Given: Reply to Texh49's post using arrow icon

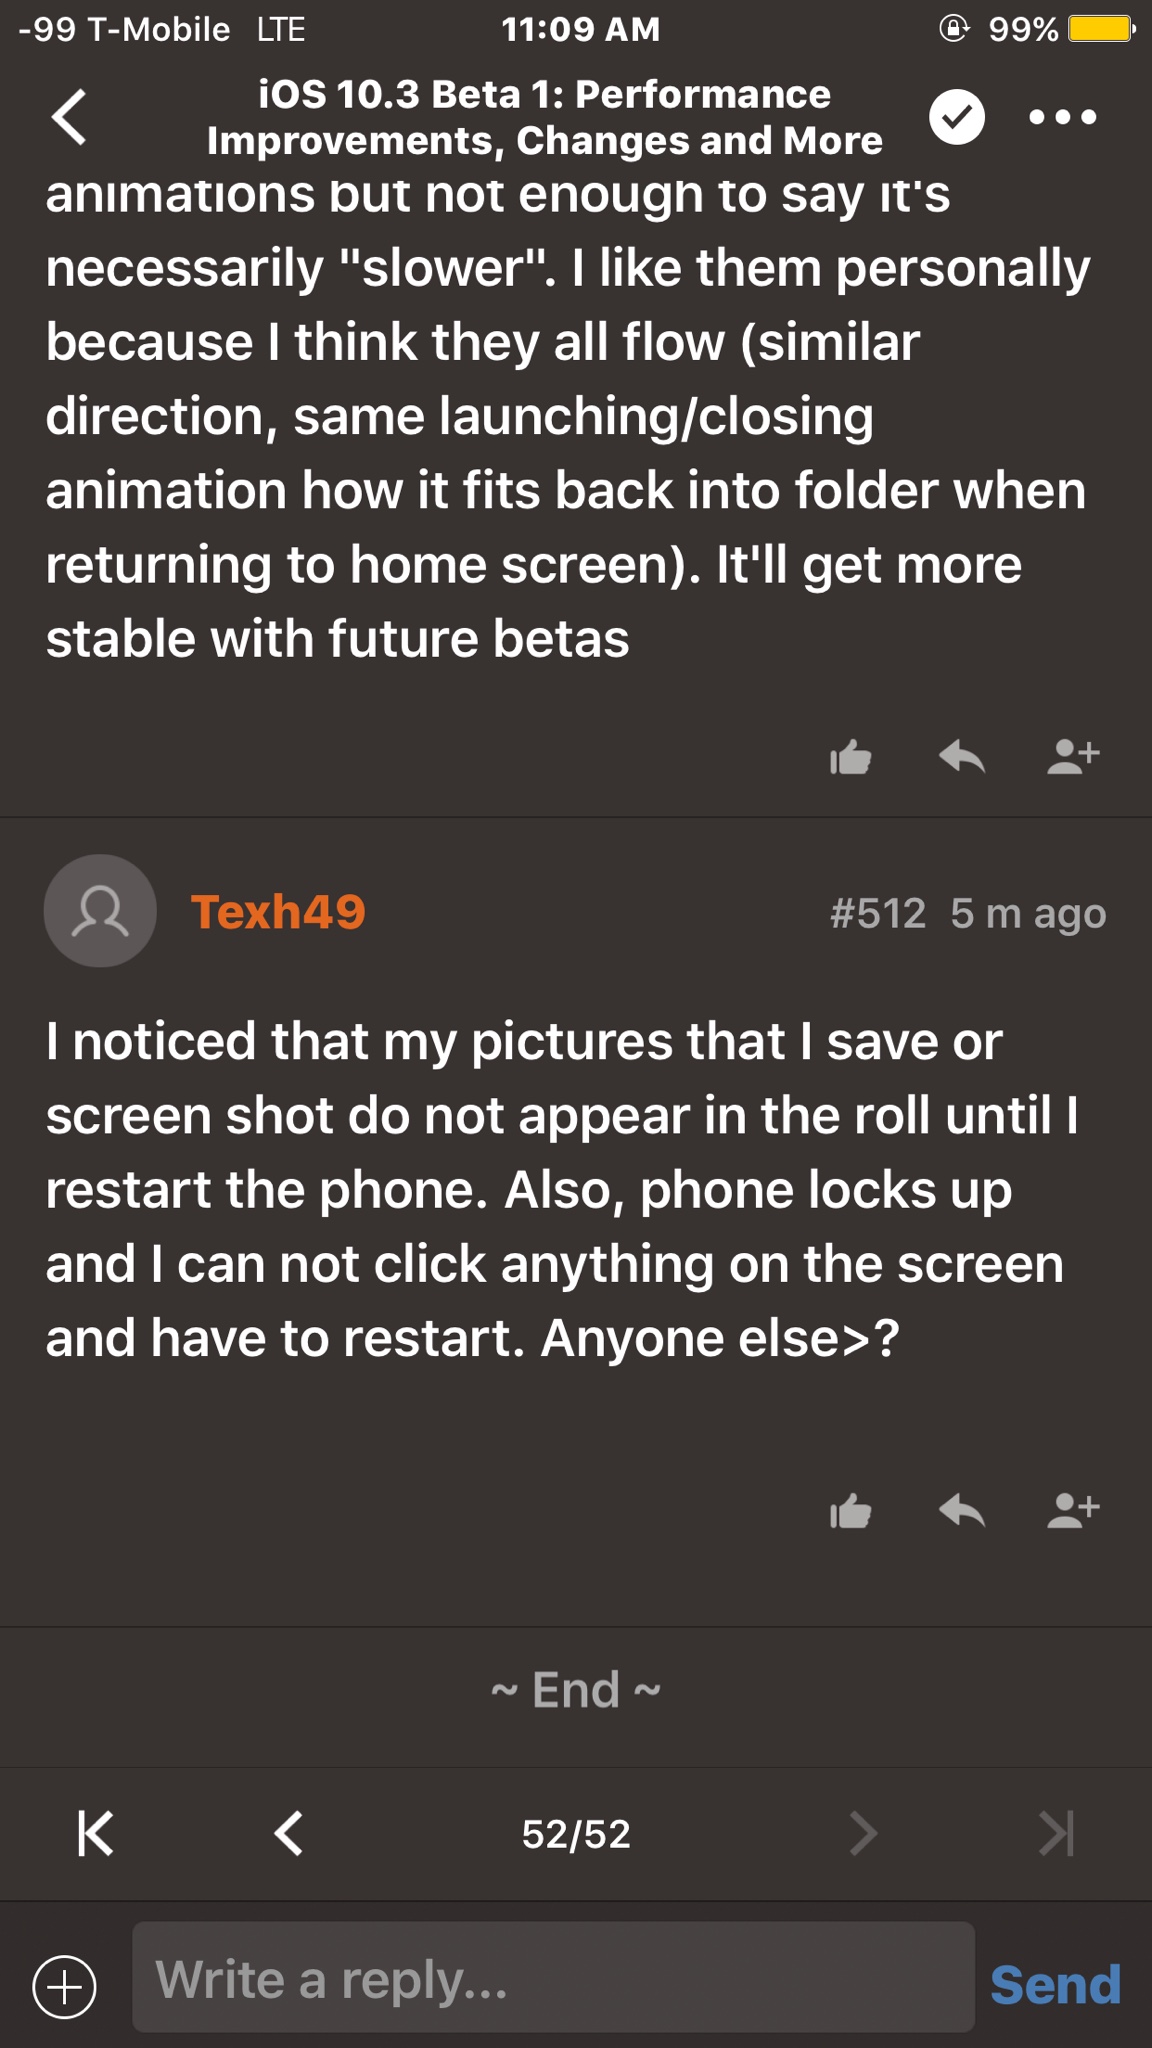Looking at the screenshot, I should coord(962,1511).
